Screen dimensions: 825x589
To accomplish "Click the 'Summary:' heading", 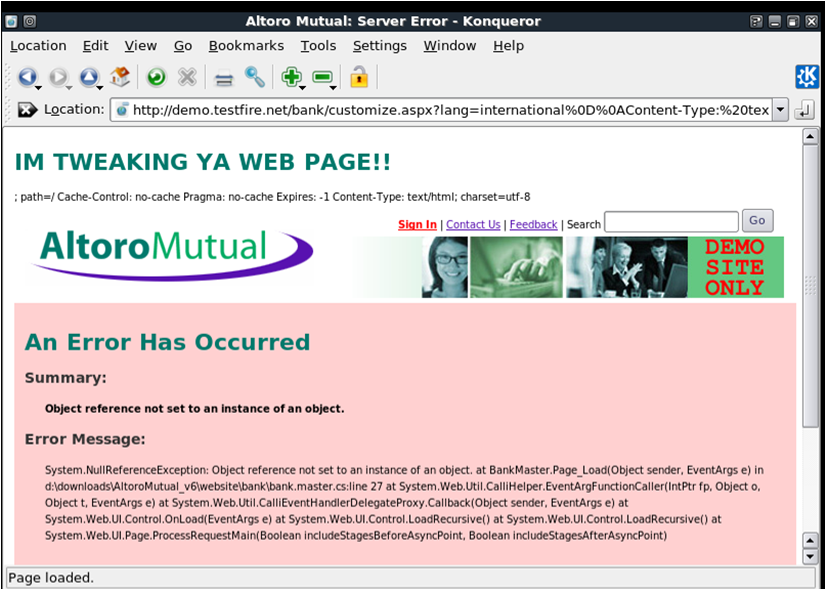I will click(x=65, y=378).
